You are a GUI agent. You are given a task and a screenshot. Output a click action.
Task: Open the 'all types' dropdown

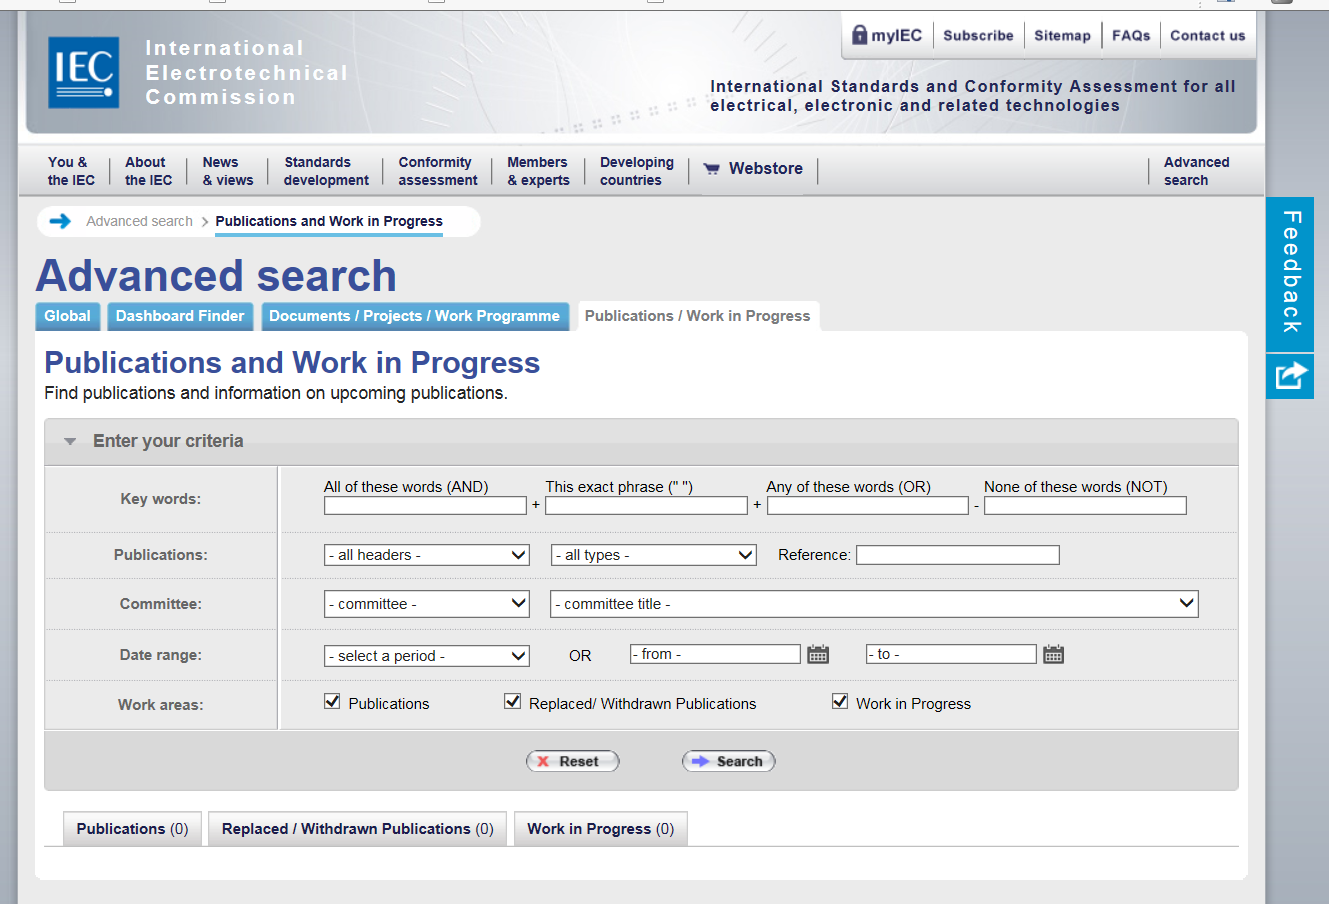tap(654, 555)
